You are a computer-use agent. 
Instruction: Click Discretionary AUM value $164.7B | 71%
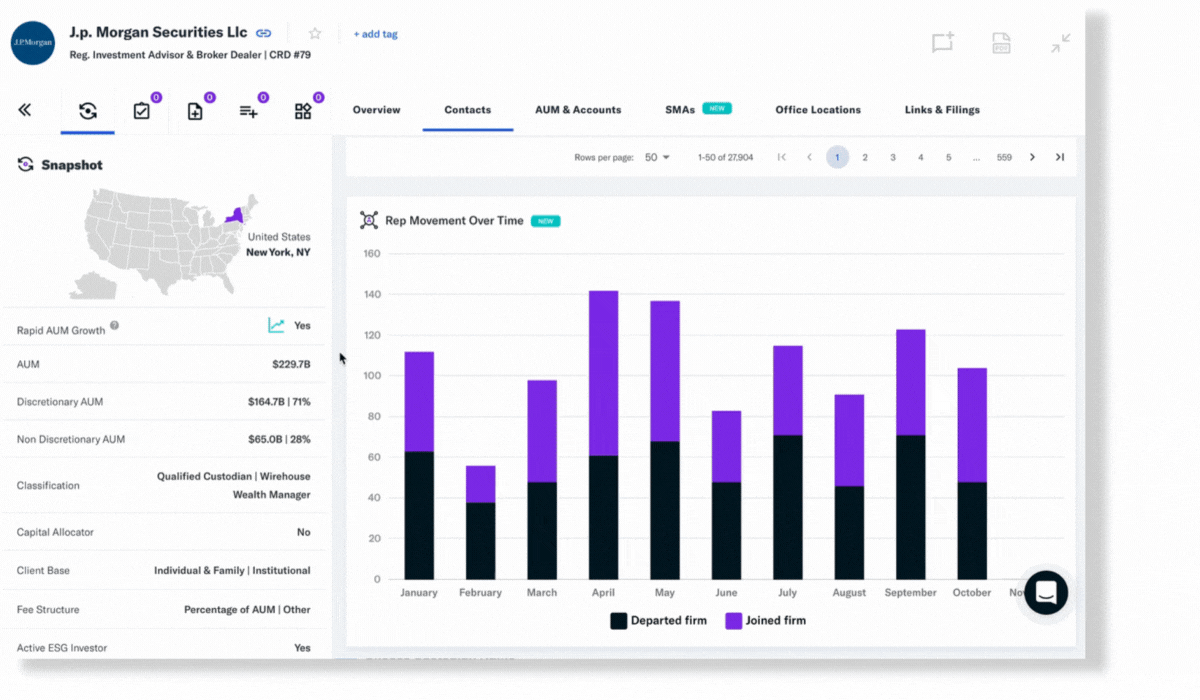click(279, 402)
